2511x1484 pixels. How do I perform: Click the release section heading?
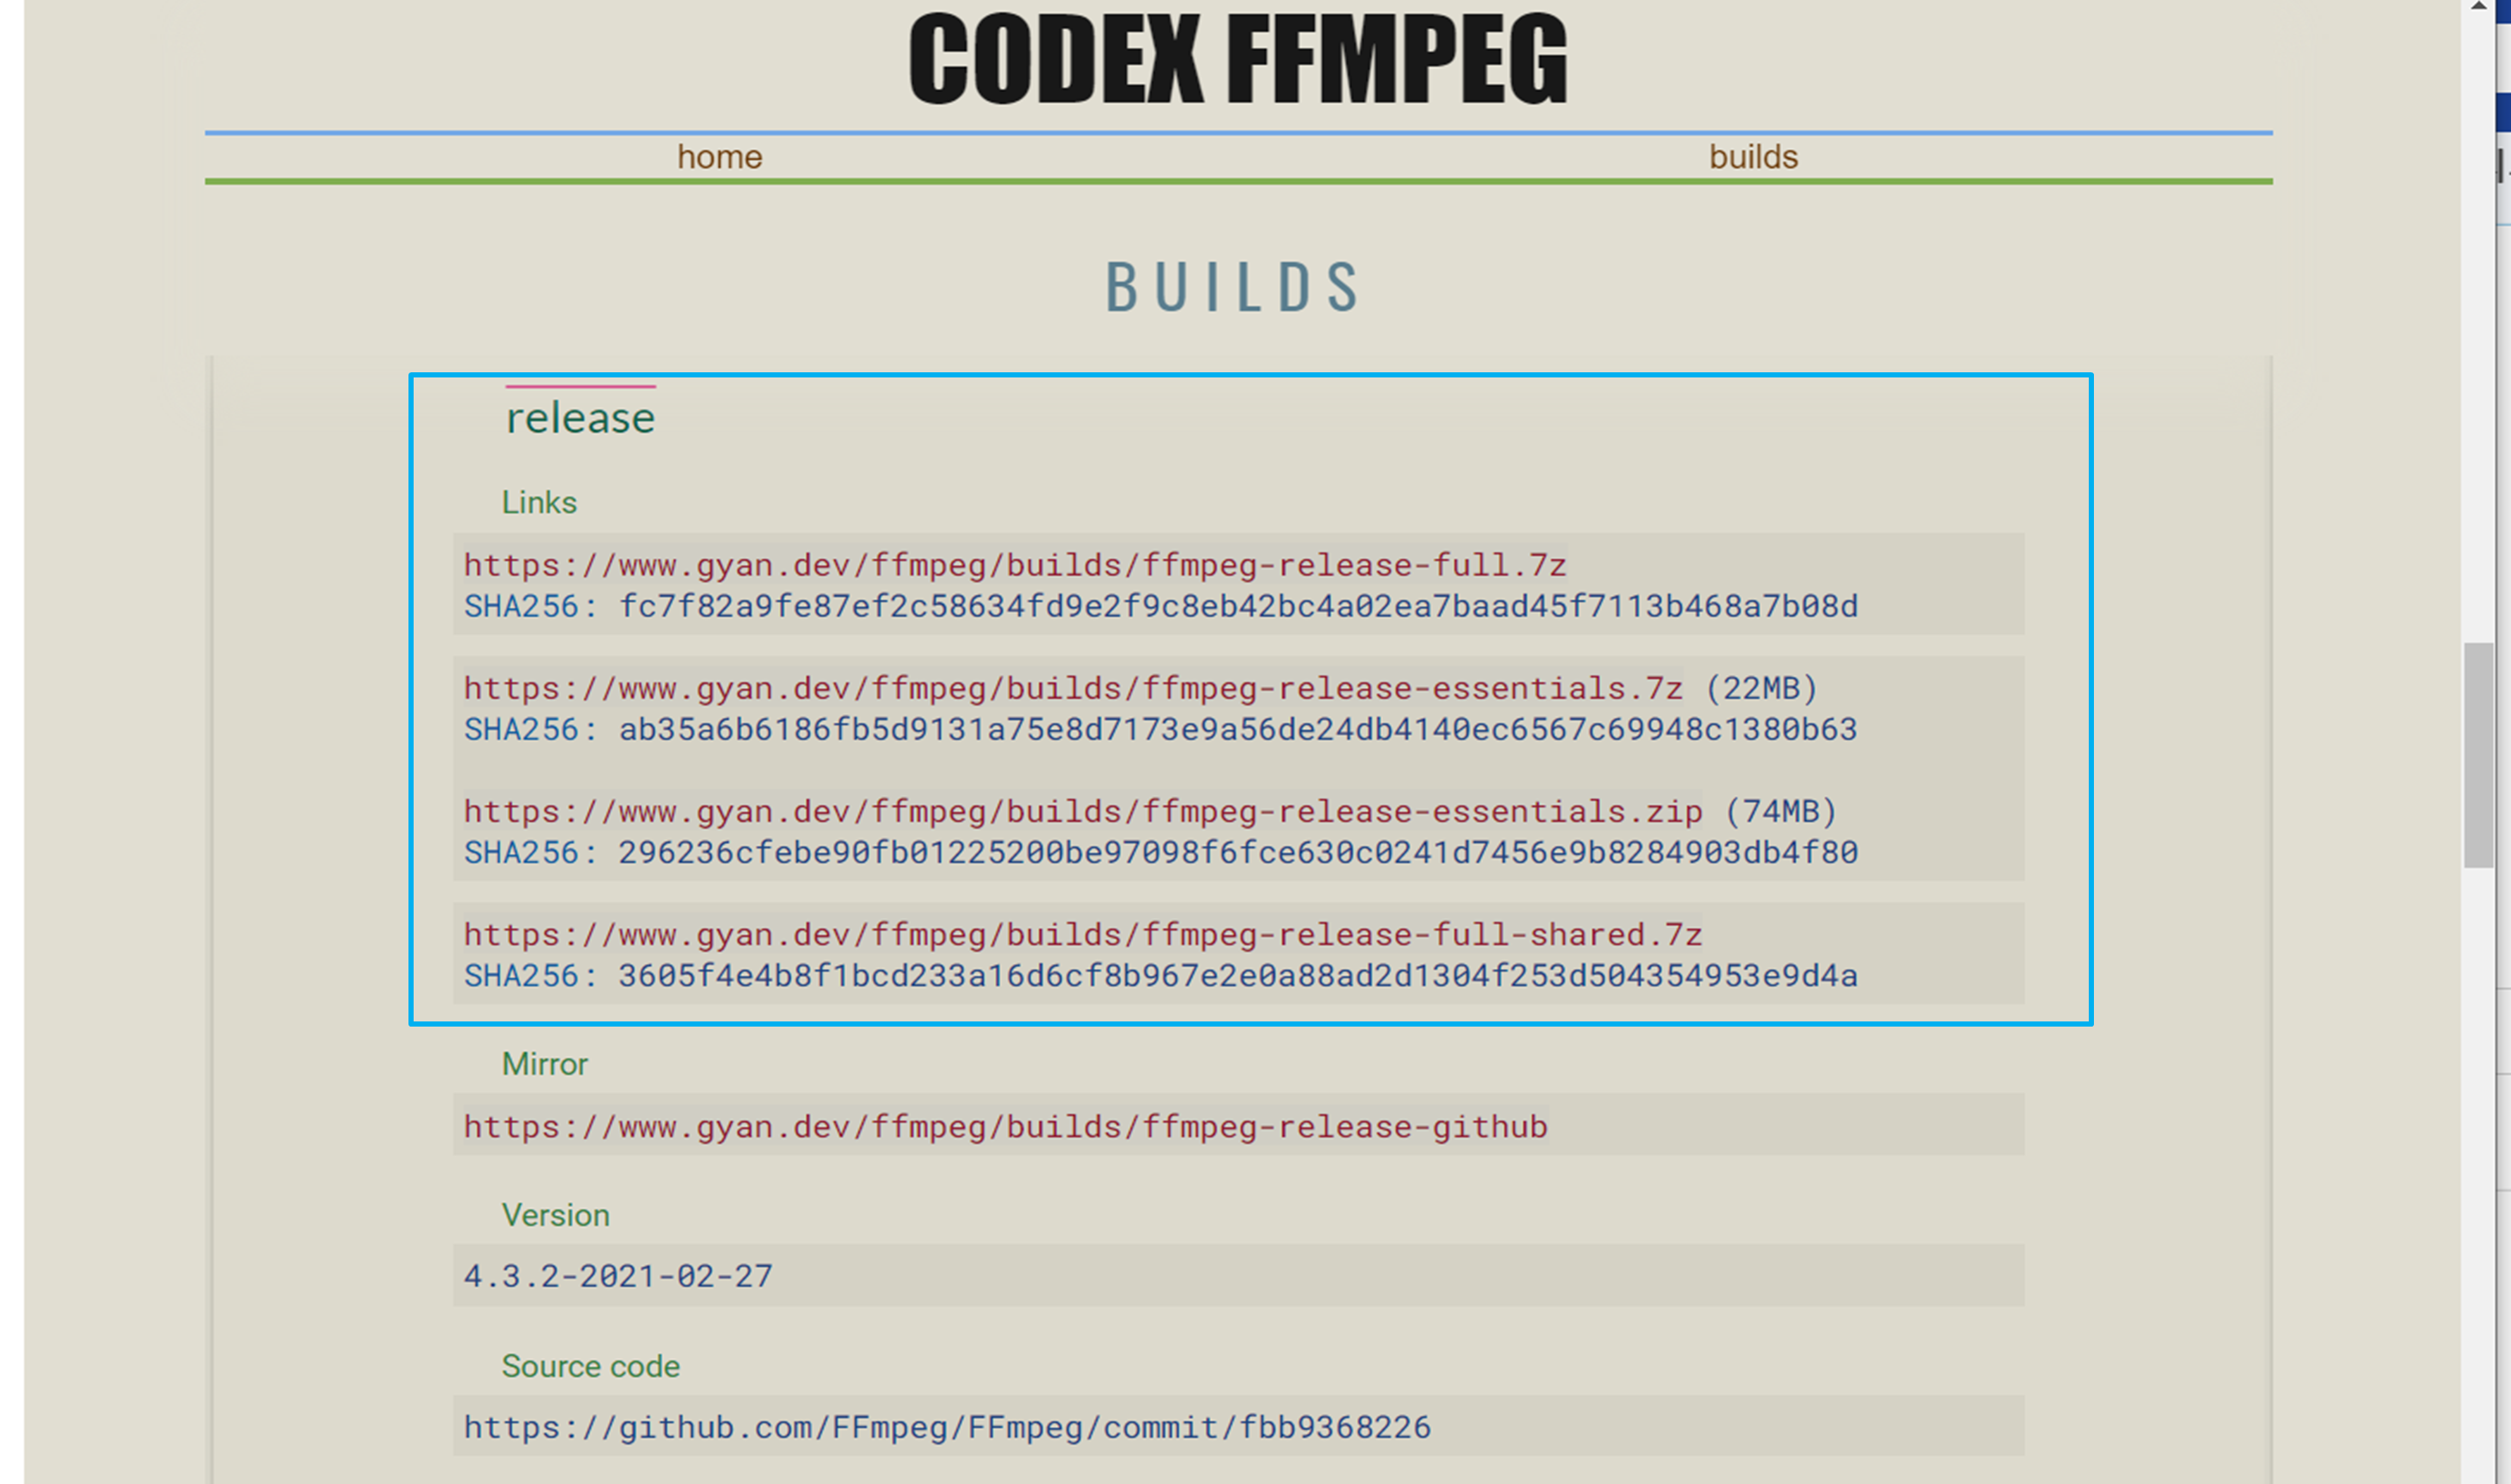pyautogui.click(x=580, y=418)
